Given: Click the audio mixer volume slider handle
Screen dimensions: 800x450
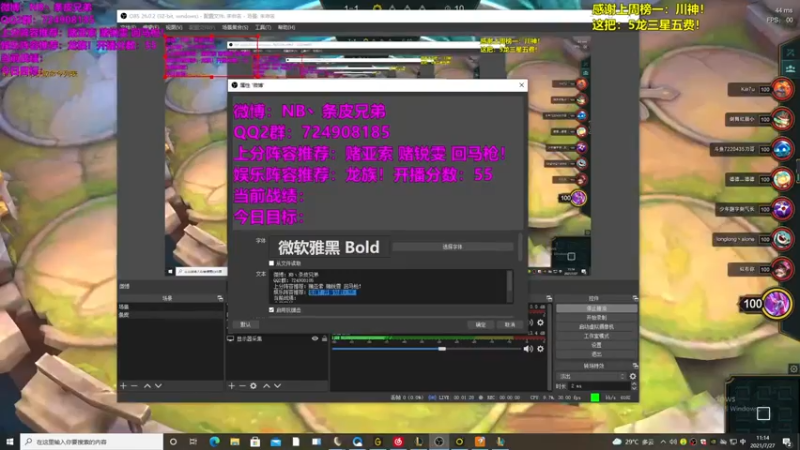Looking at the screenshot, I should pyautogui.click(x=442, y=348).
